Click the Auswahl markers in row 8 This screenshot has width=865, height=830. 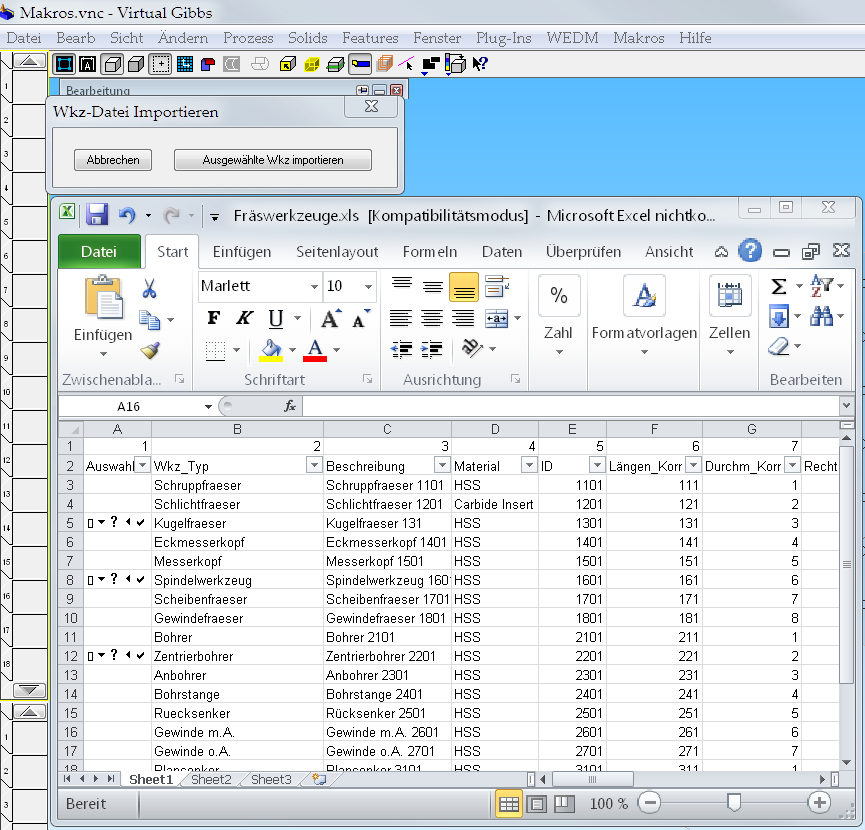(117, 580)
